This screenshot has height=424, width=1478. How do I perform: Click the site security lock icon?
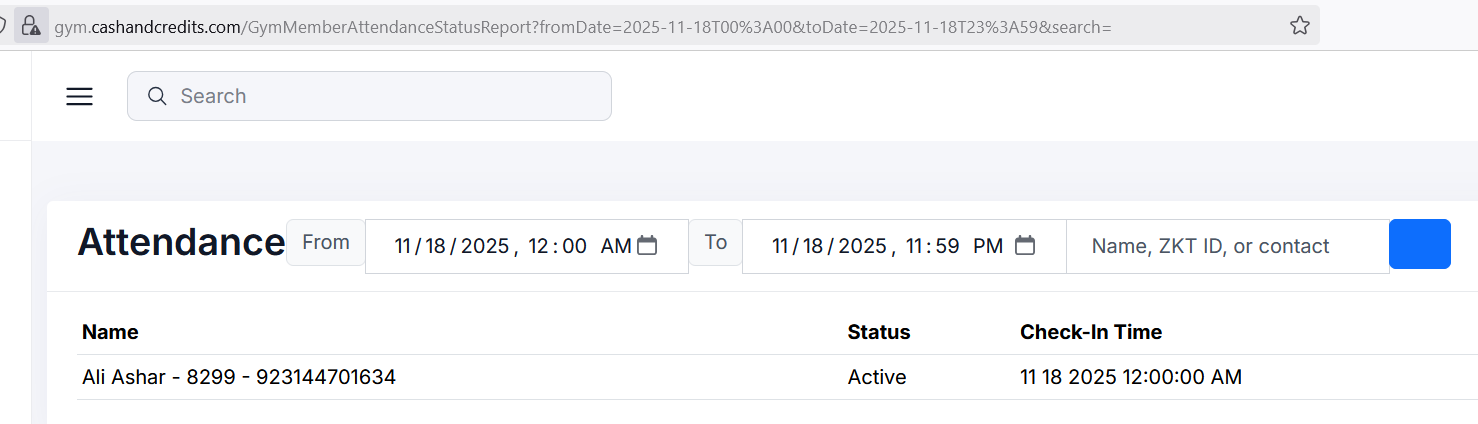point(31,26)
